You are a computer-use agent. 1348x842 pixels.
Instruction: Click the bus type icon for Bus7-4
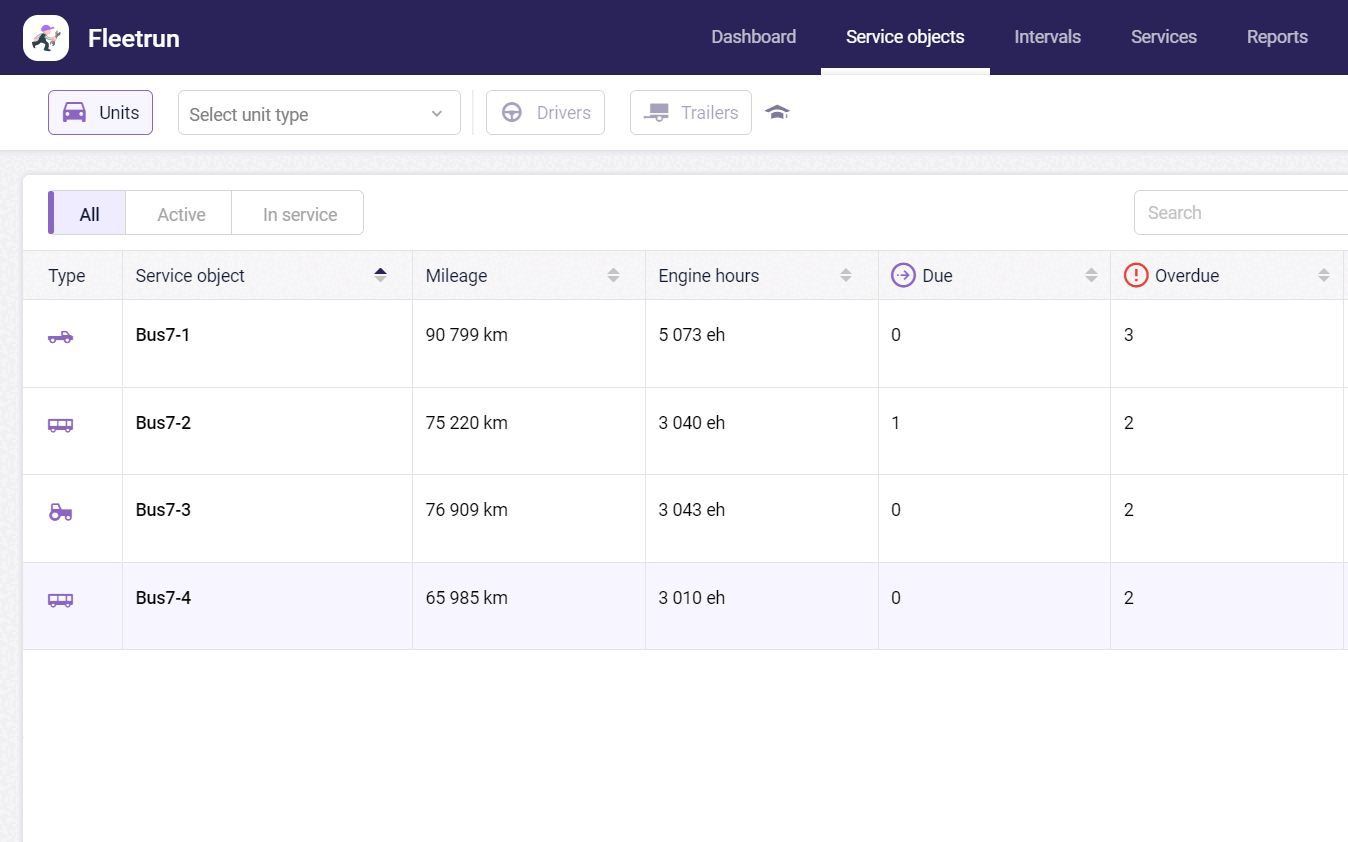tap(60, 600)
